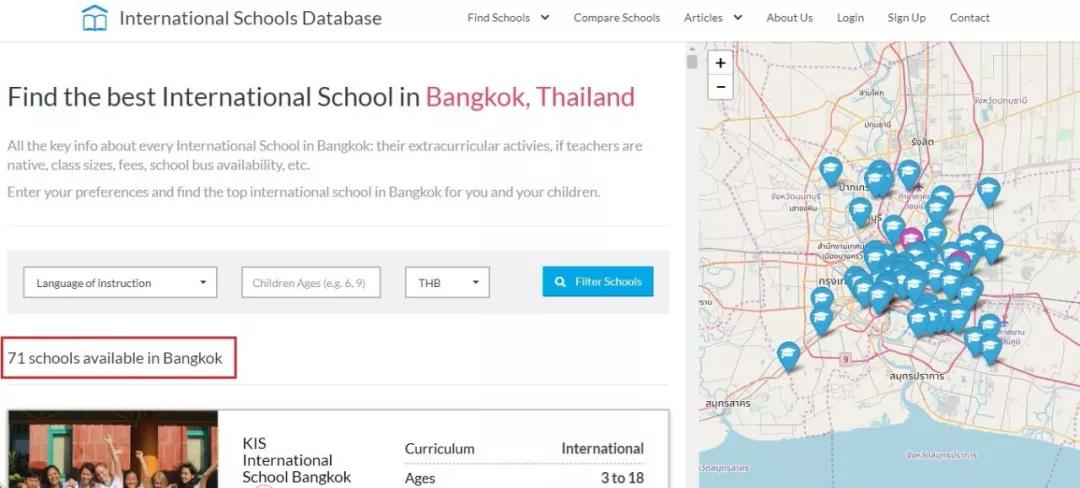The image size is (1080, 488).
Task: Expand the Articles dropdown chevron
Action: 738,18
